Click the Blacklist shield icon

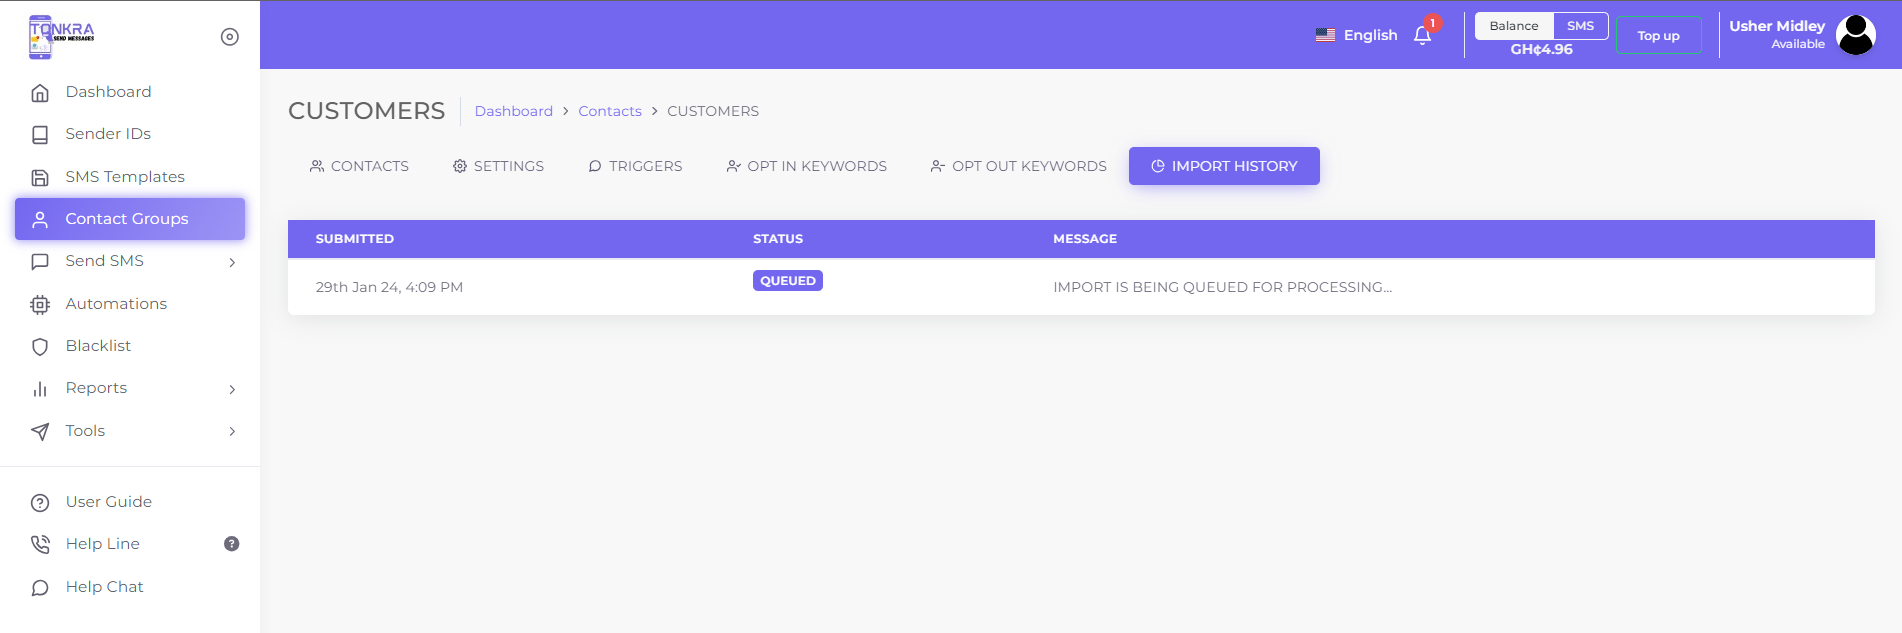point(40,347)
